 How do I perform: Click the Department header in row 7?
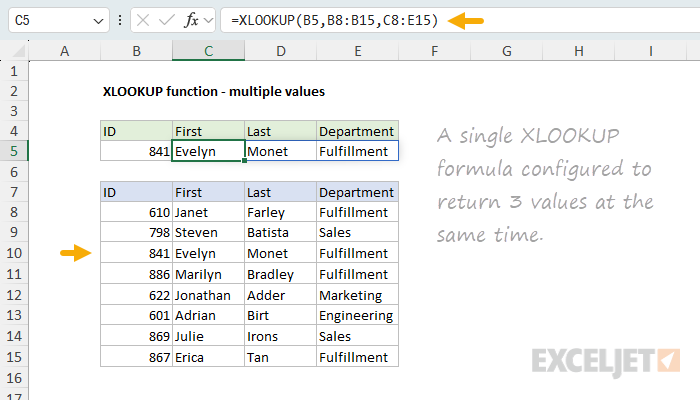[358, 192]
